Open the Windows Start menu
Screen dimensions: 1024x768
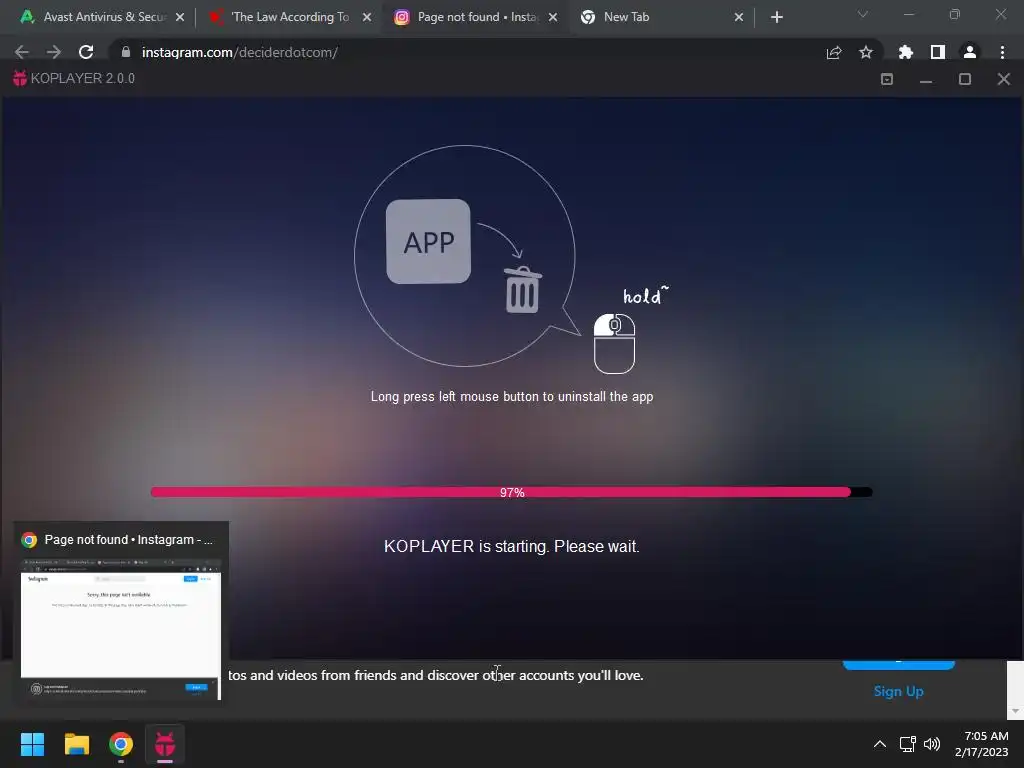pos(32,744)
